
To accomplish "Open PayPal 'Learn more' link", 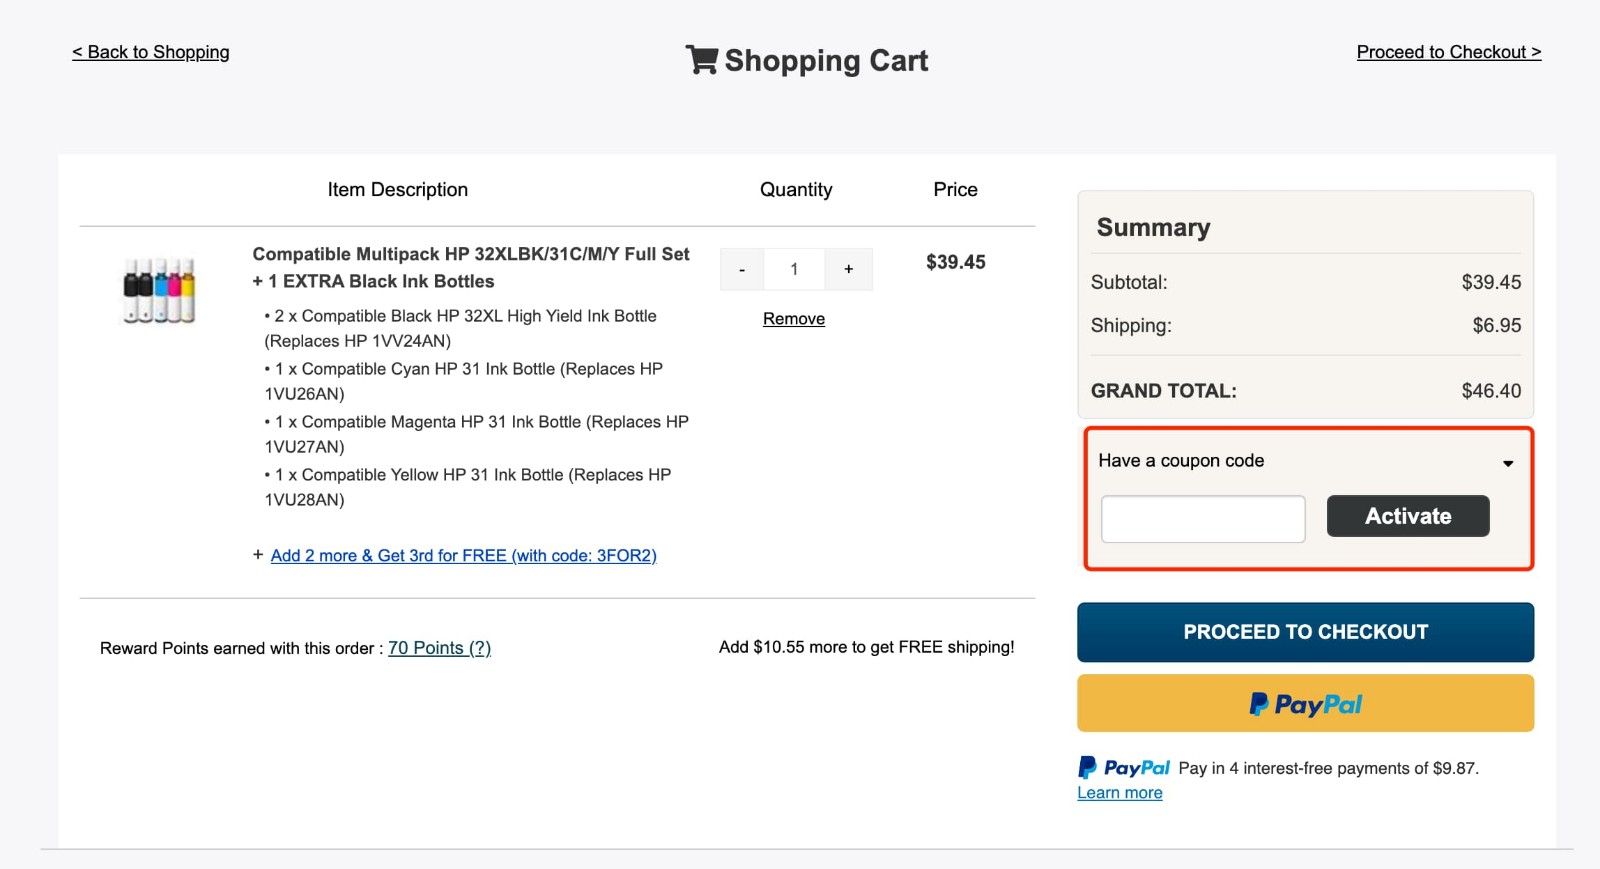I will (x=1120, y=793).
